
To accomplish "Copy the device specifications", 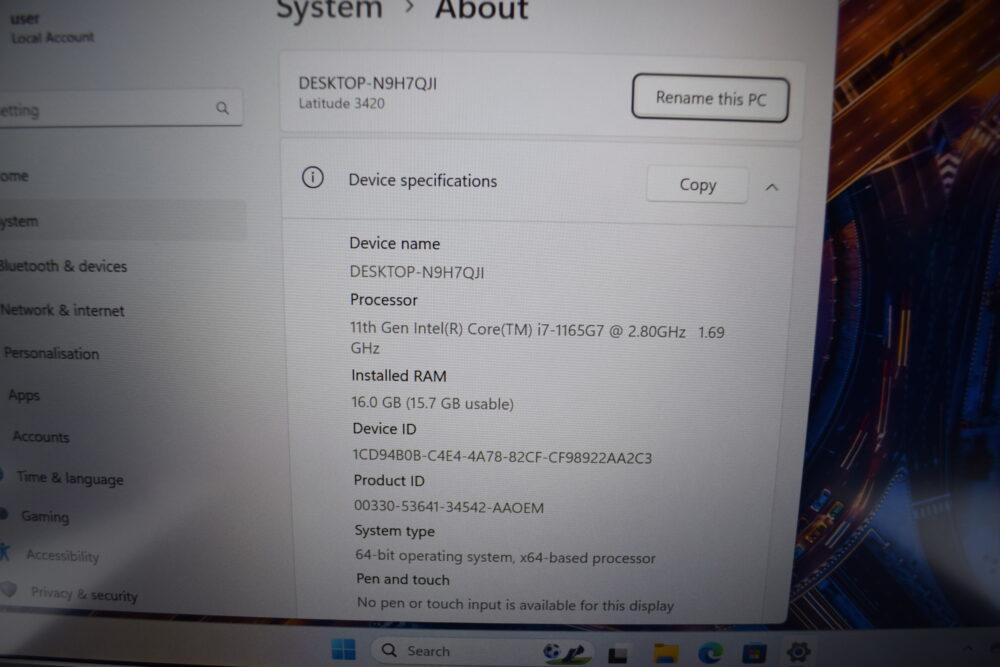I will click(x=697, y=185).
